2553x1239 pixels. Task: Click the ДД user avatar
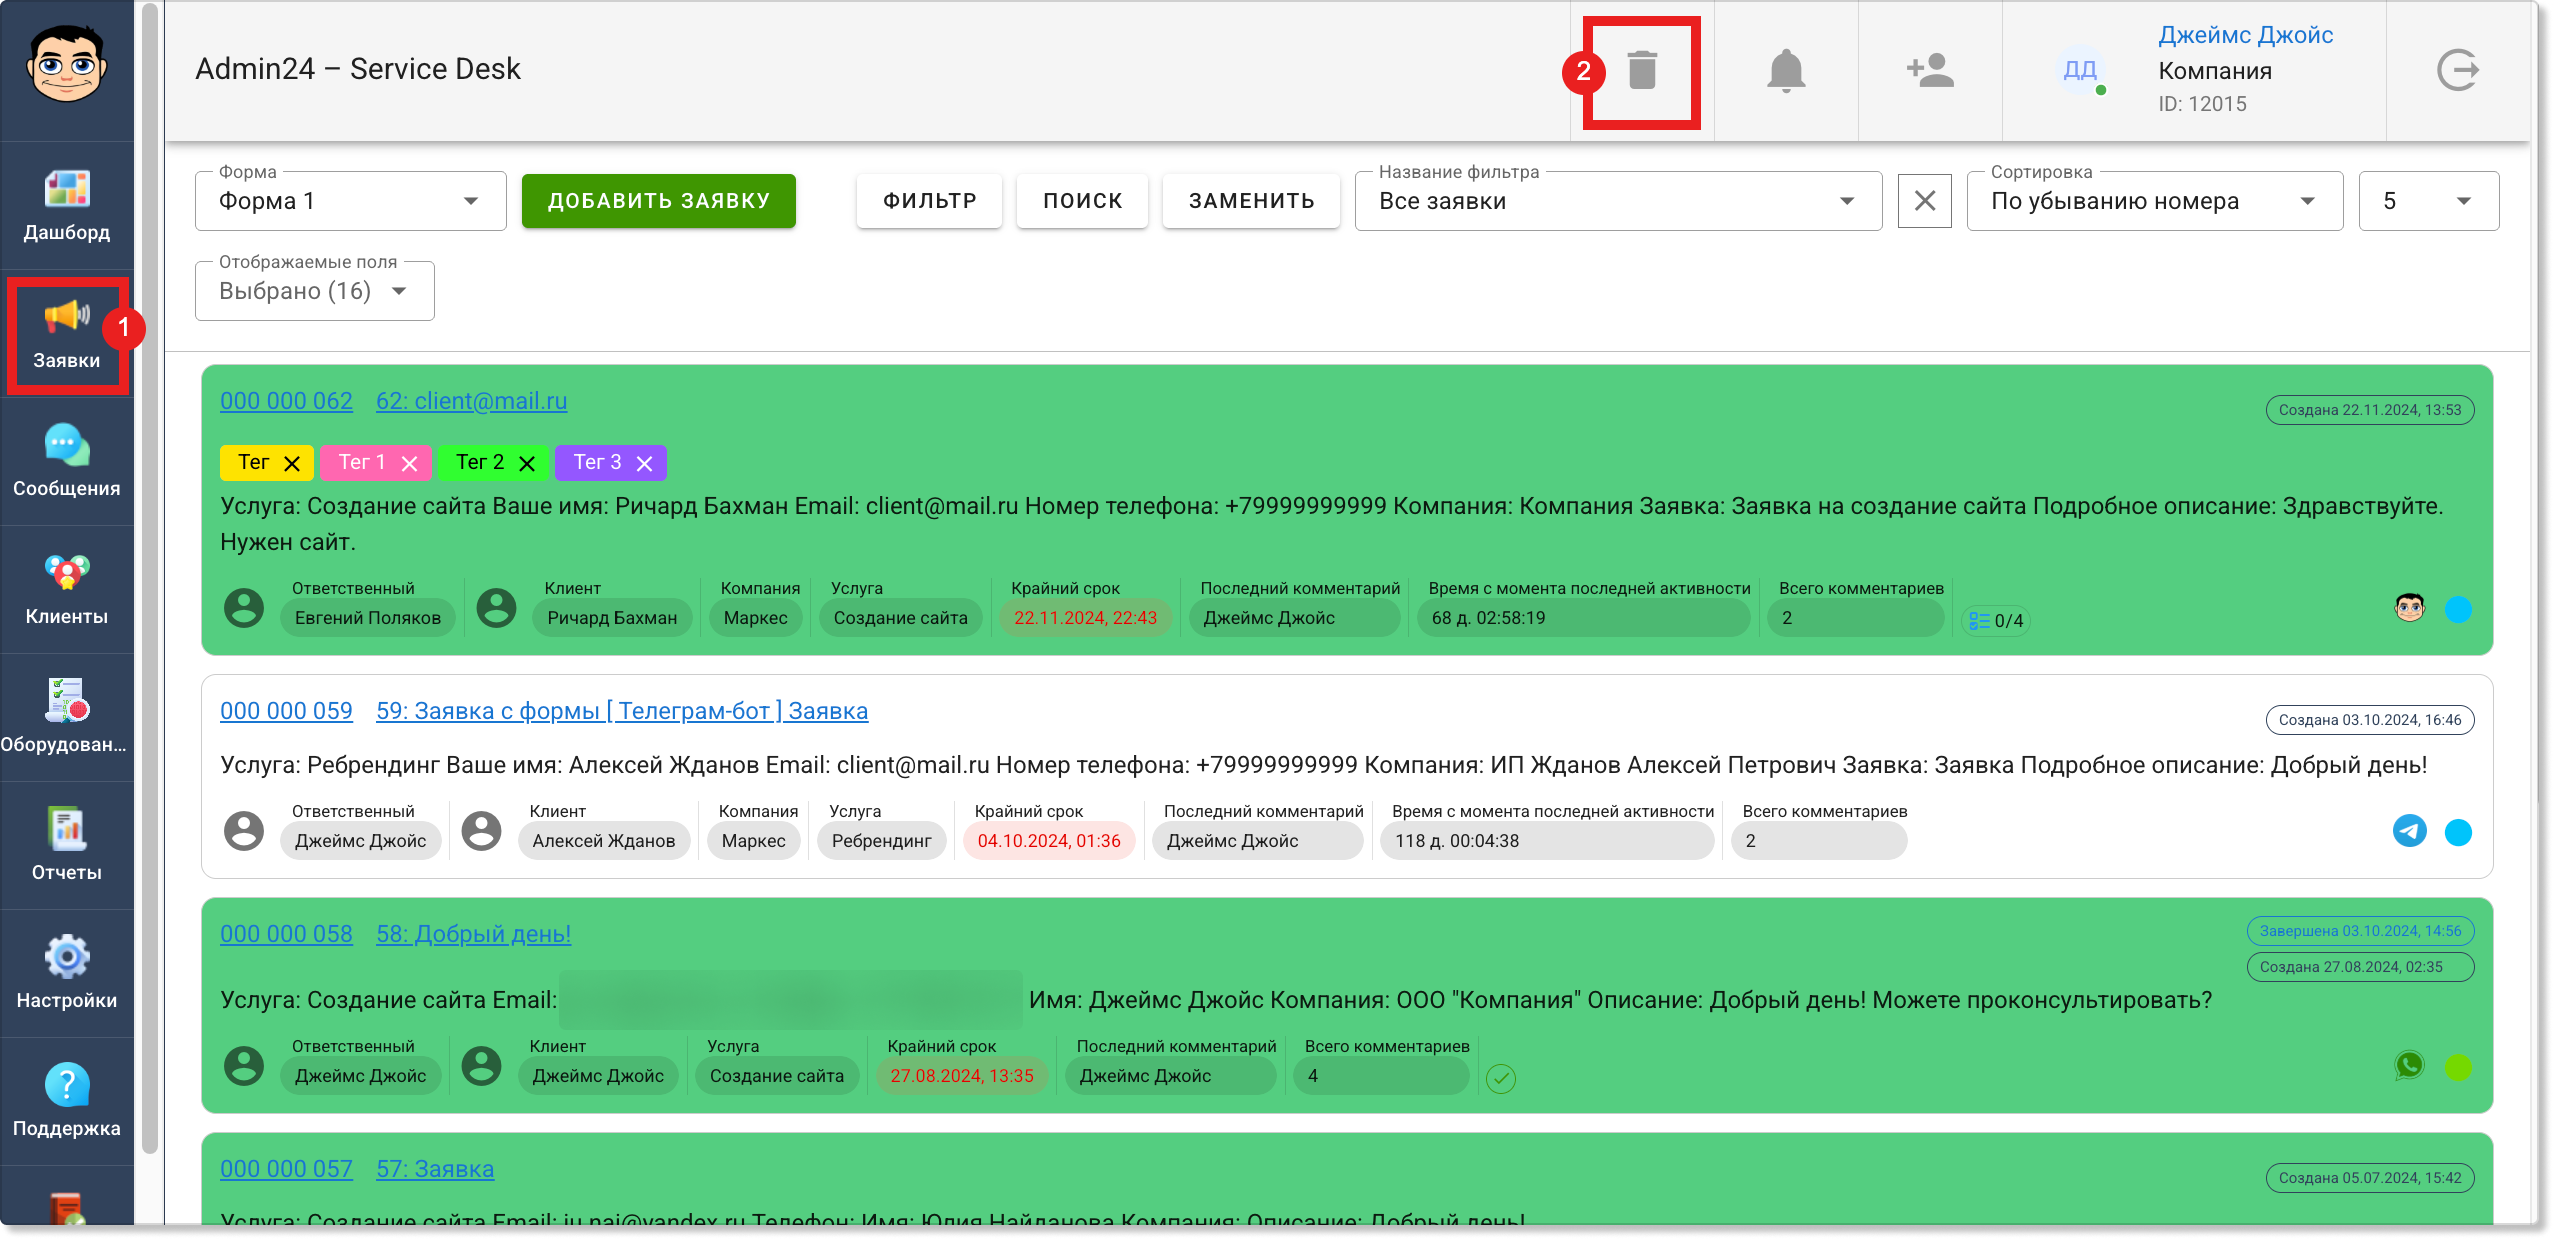click(2080, 71)
